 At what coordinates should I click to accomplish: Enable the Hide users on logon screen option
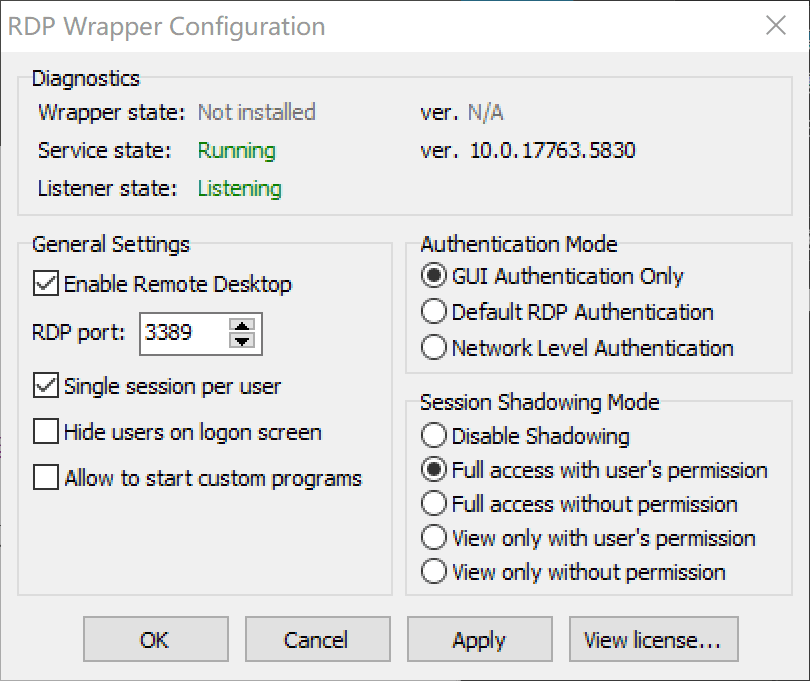[45, 432]
